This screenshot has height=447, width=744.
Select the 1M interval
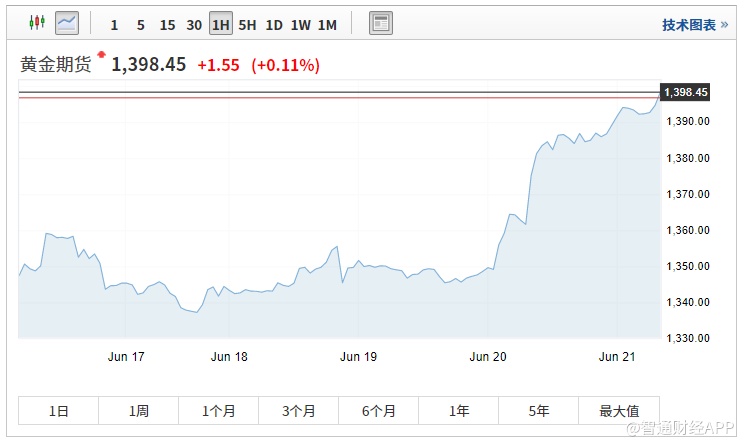[x=327, y=24]
